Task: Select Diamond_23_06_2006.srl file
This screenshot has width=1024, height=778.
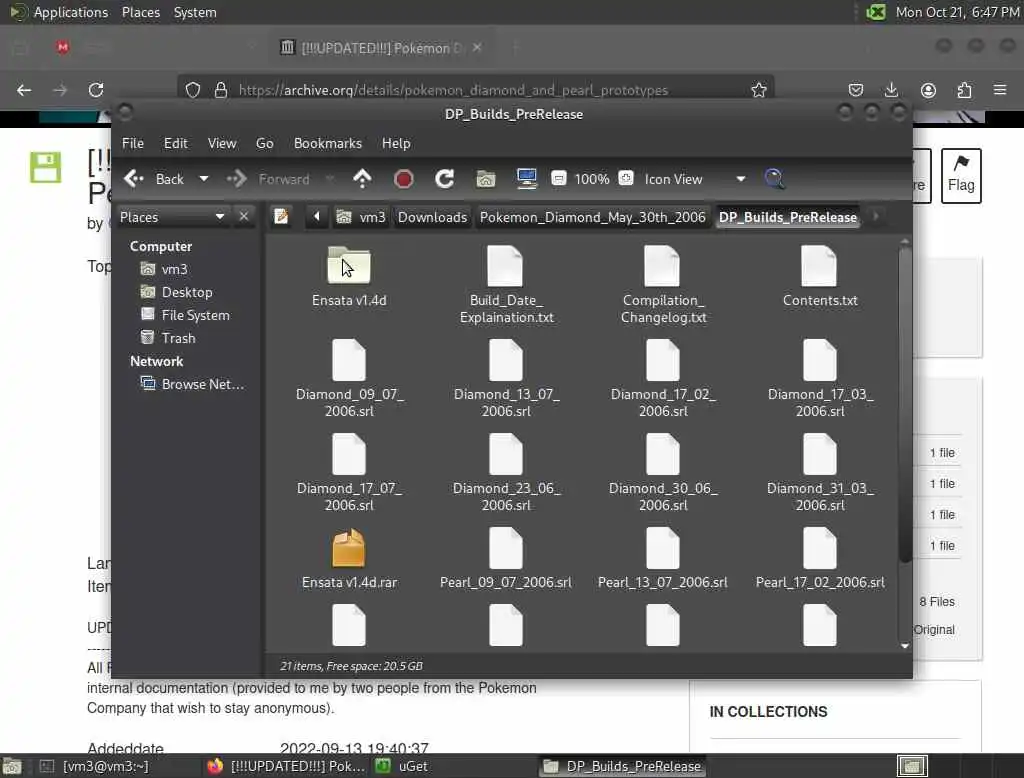Action: 506,473
